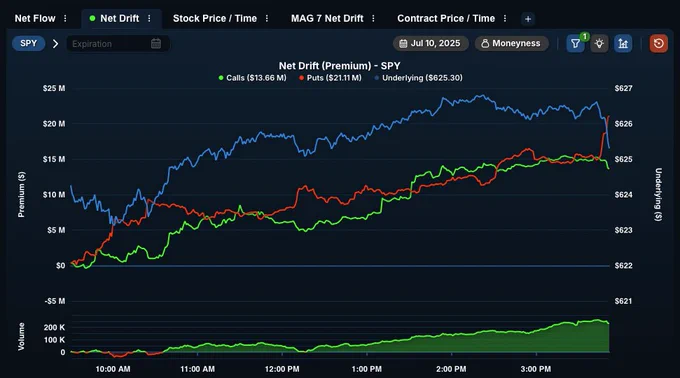Open Contract Price / Time options menu
This screenshot has height=378, width=680.
(x=505, y=19)
